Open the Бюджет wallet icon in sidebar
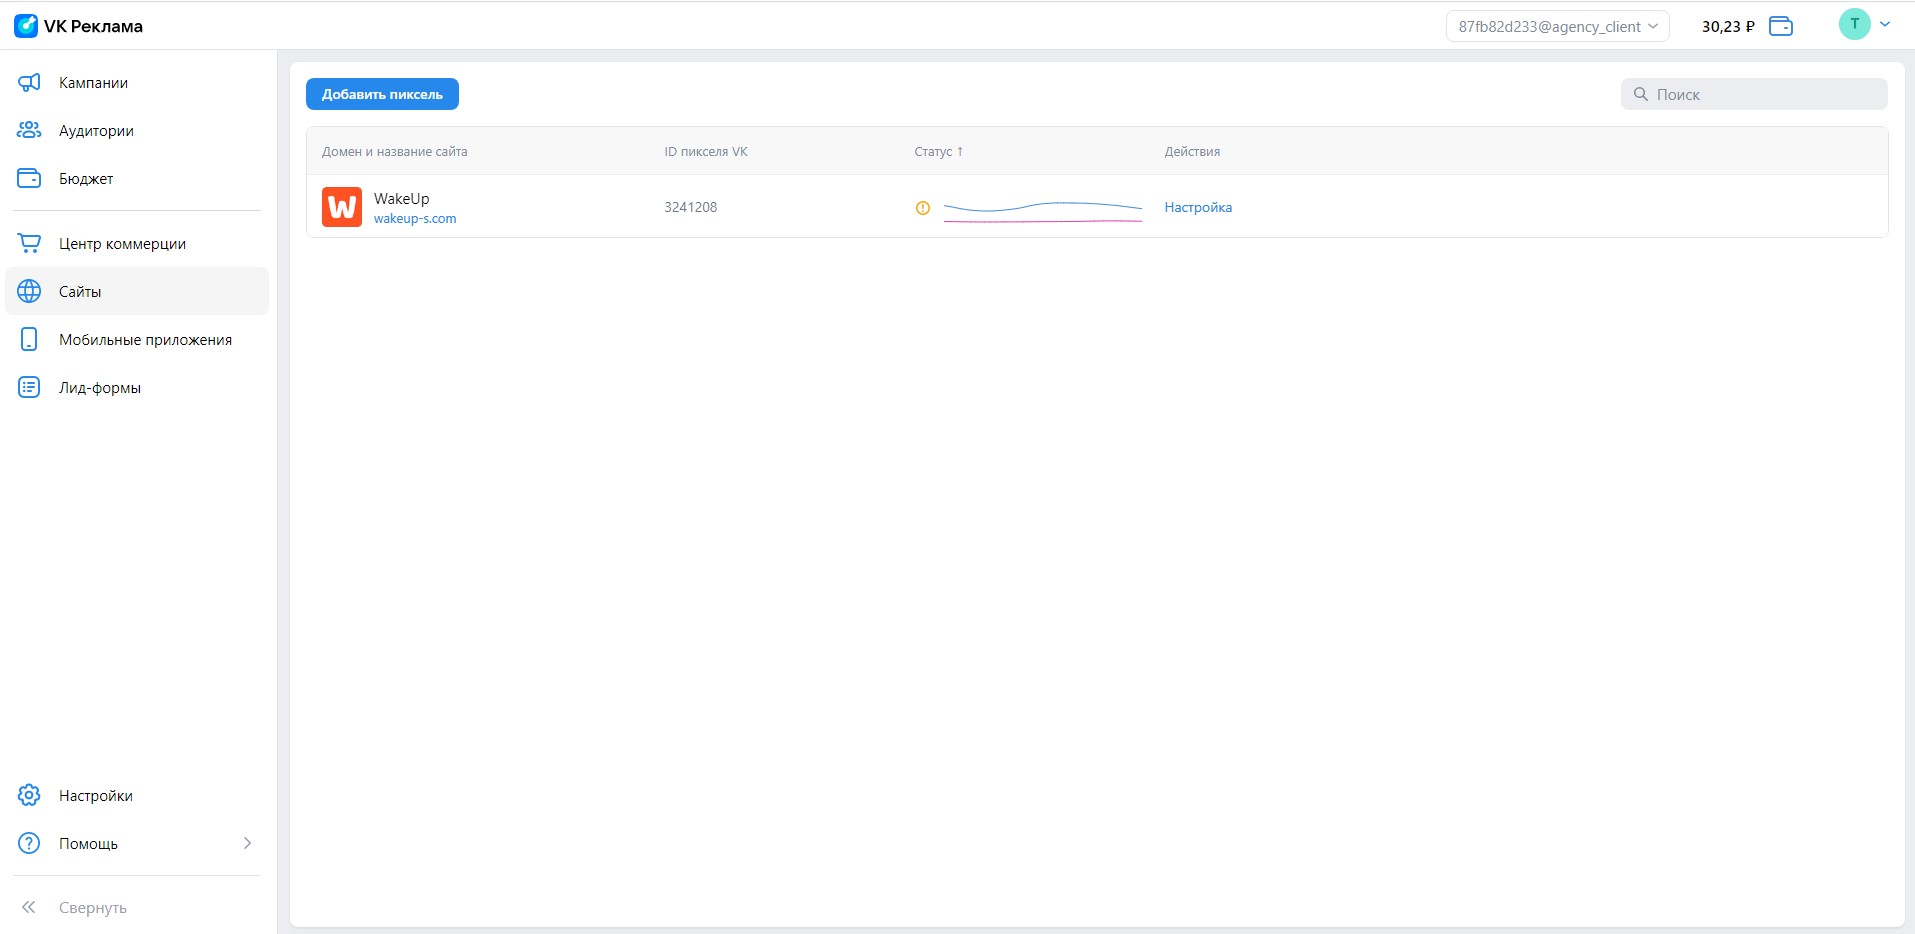The height and width of the screenshot is (934, 1915). pyautogui.click(x=30, y=178)
